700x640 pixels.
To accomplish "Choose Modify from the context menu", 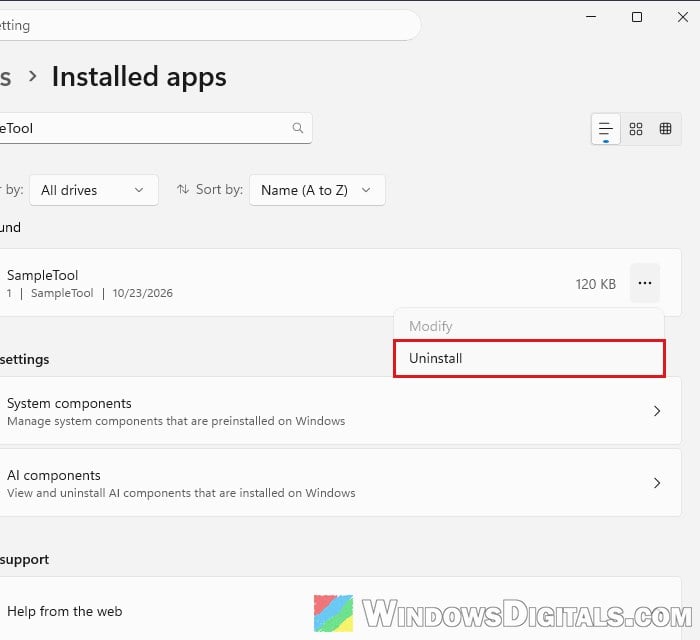I will (x=529, y=326).
